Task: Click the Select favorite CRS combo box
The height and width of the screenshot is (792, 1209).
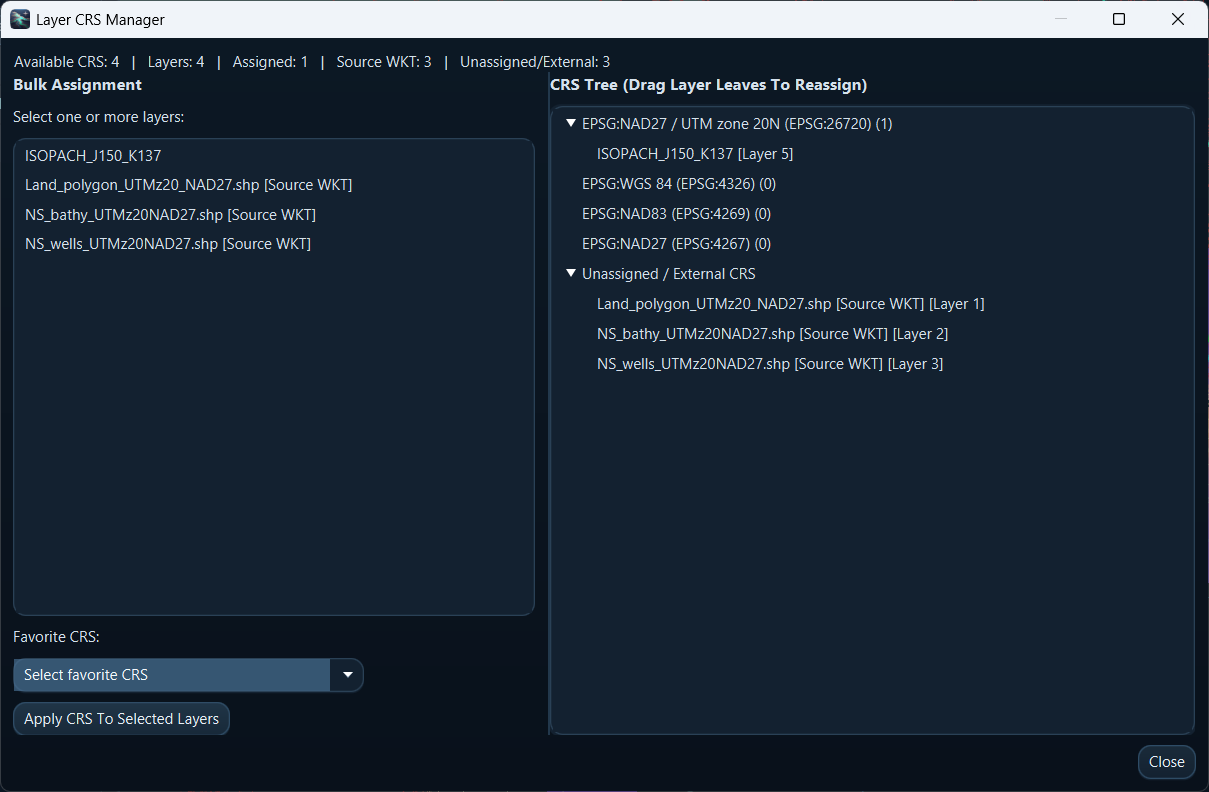Action: [x=188, y=675]
